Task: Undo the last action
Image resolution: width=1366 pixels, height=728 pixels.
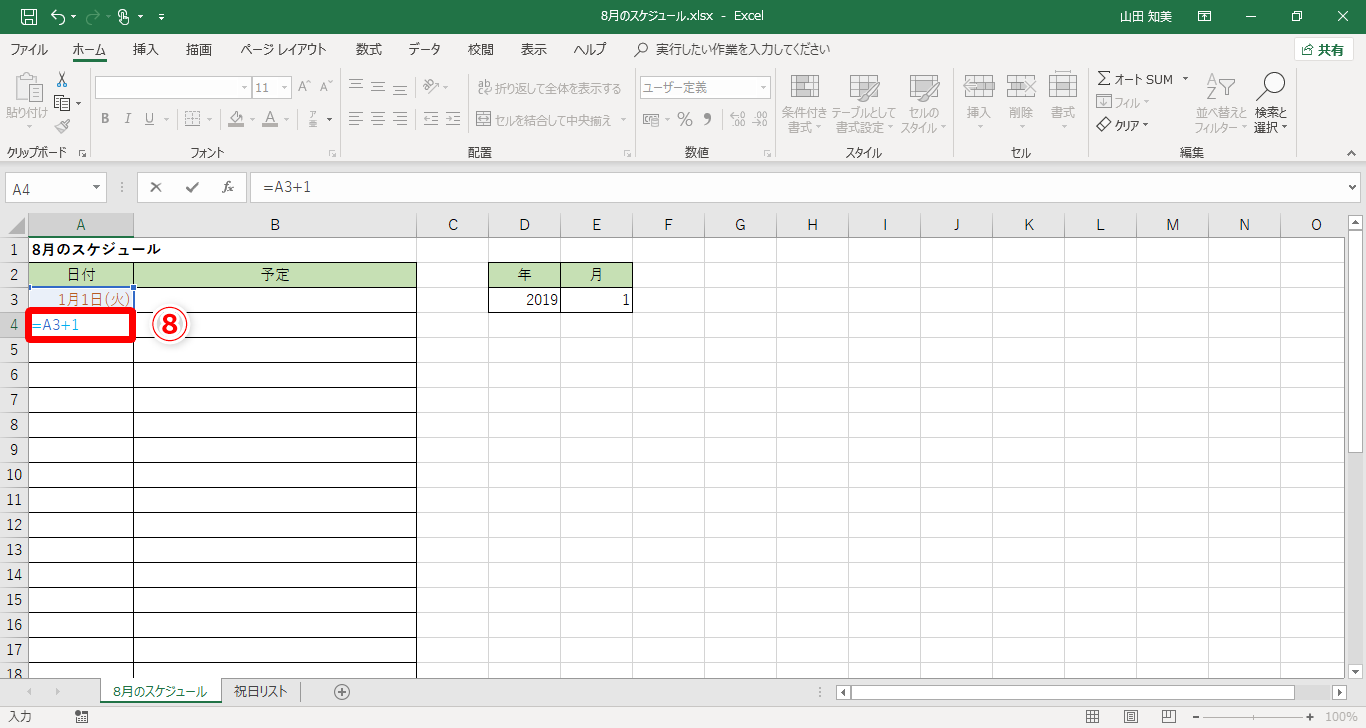Action: point(58,17)
